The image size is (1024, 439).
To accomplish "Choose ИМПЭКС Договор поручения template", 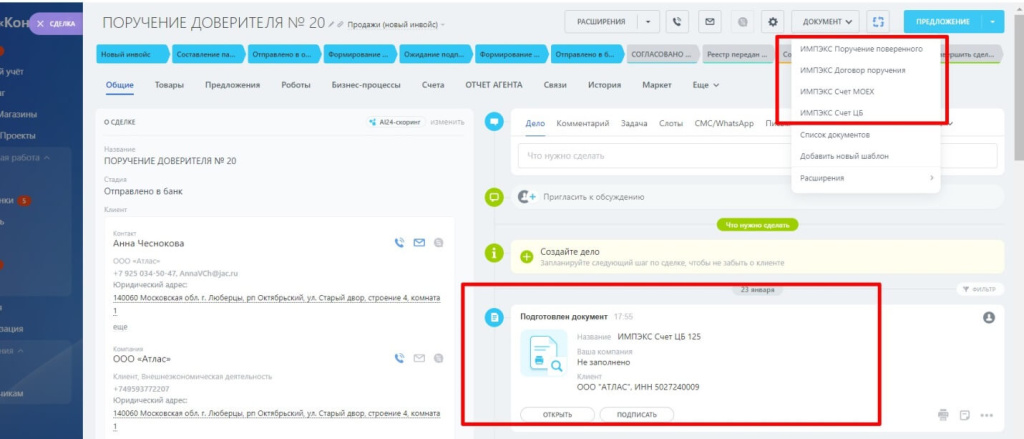I will pyautogui.click(x=853, y=70).
